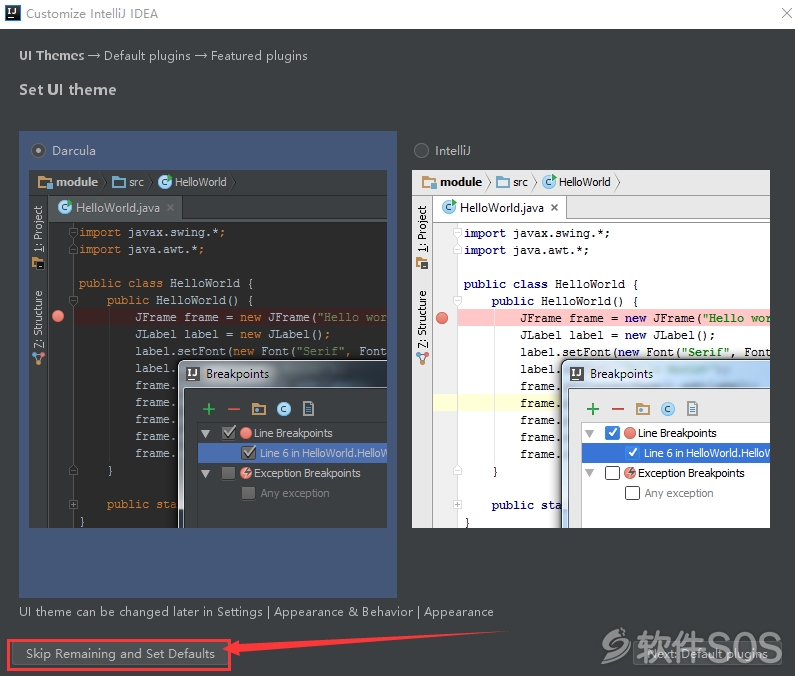Click module folder icon in IntelliJ preview

[x=429, y=182]
